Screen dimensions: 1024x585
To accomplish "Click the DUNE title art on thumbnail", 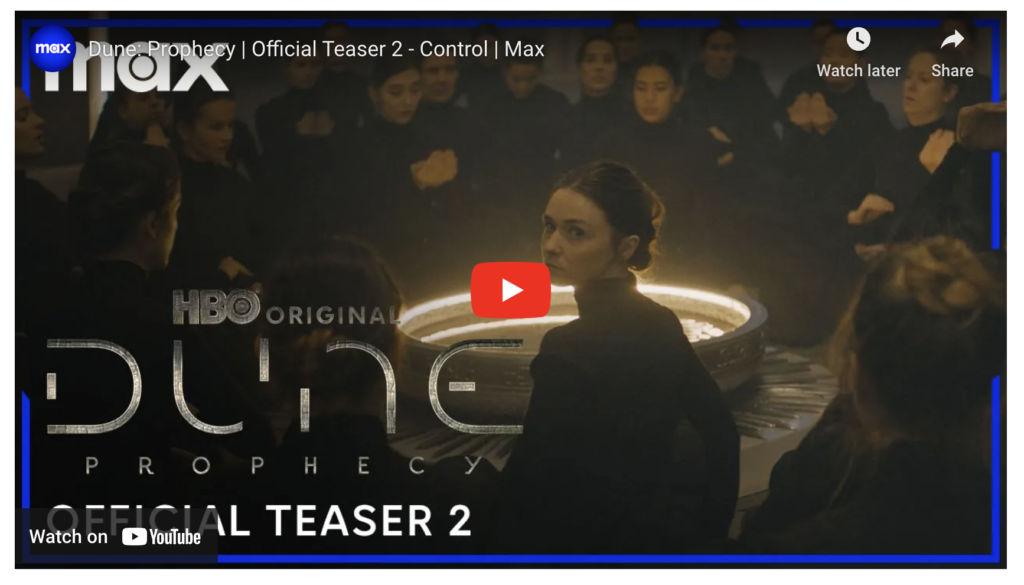I will pyautogui.click(x=285, y=387).
